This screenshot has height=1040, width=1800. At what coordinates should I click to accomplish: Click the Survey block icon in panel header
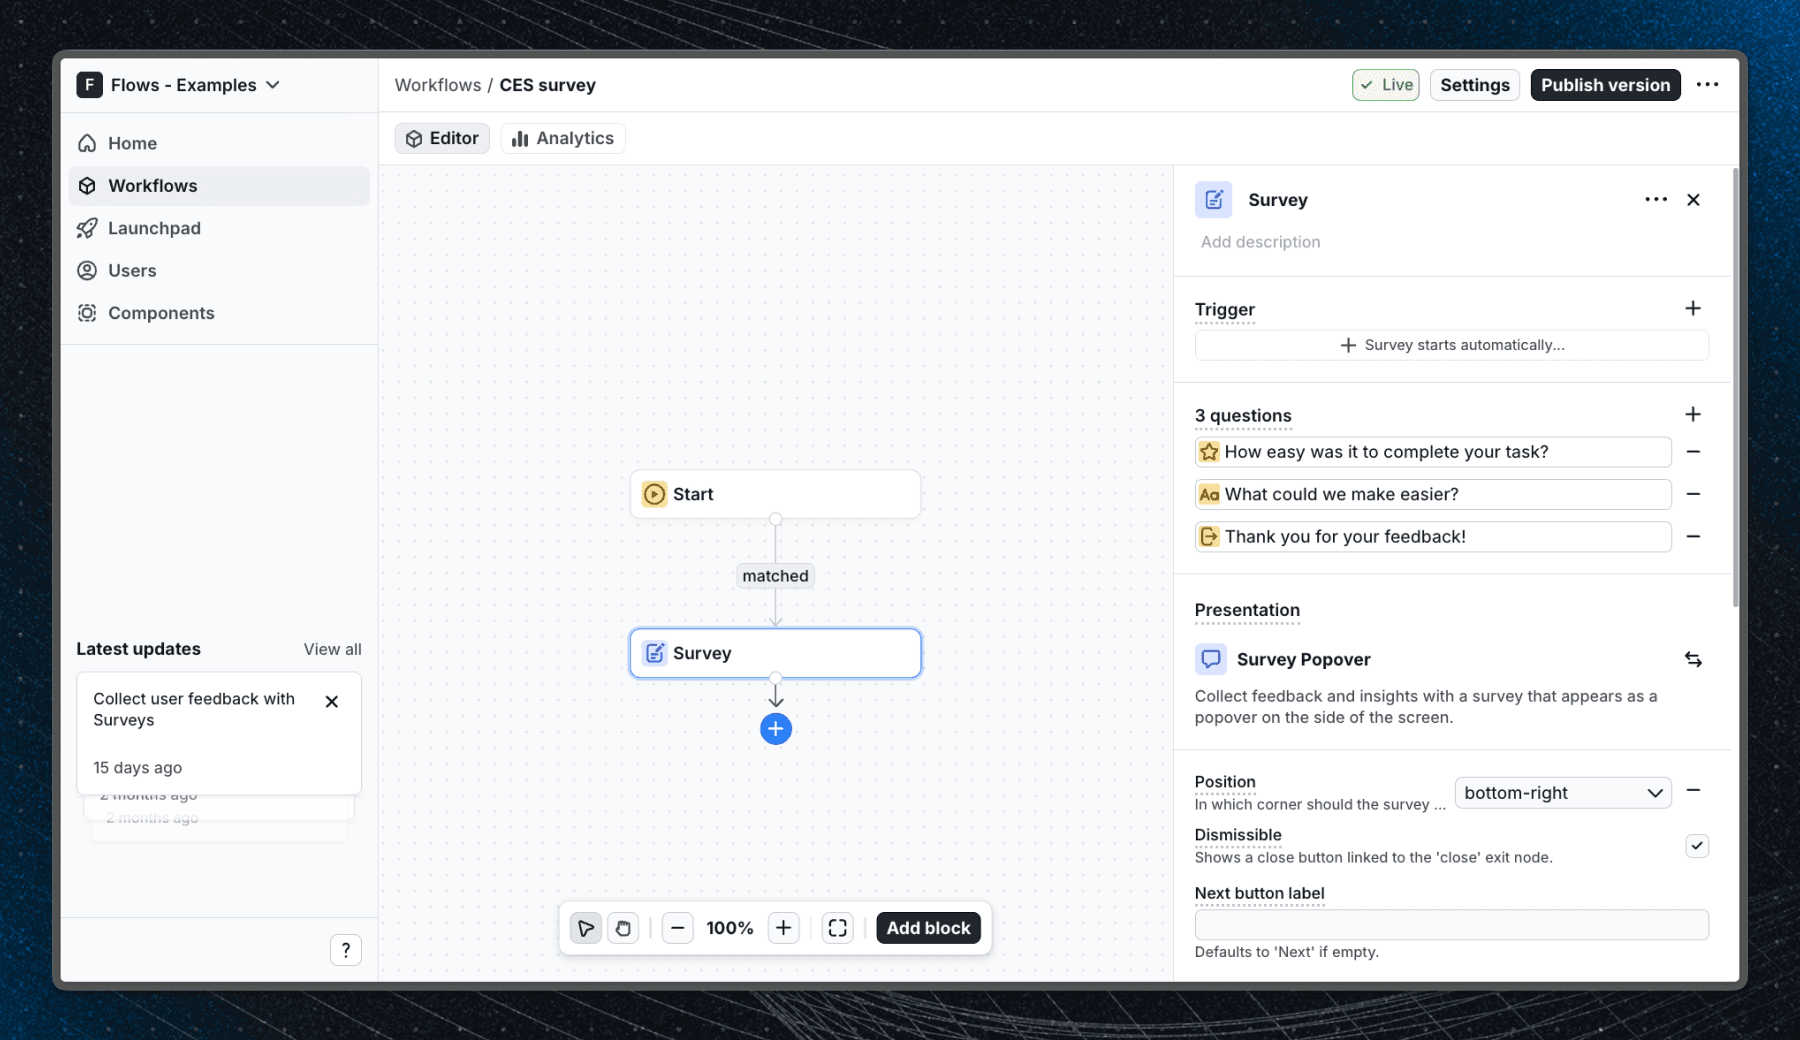point(1213,200)
